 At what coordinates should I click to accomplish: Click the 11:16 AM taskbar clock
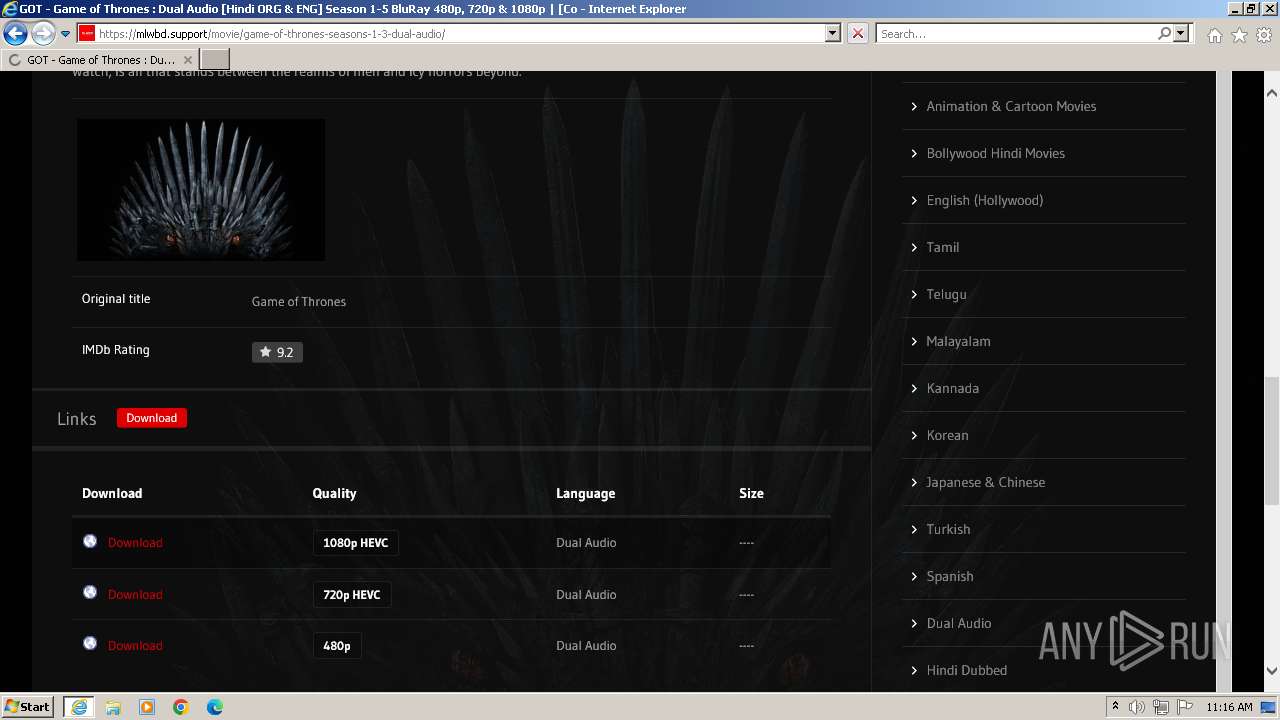1229,707
